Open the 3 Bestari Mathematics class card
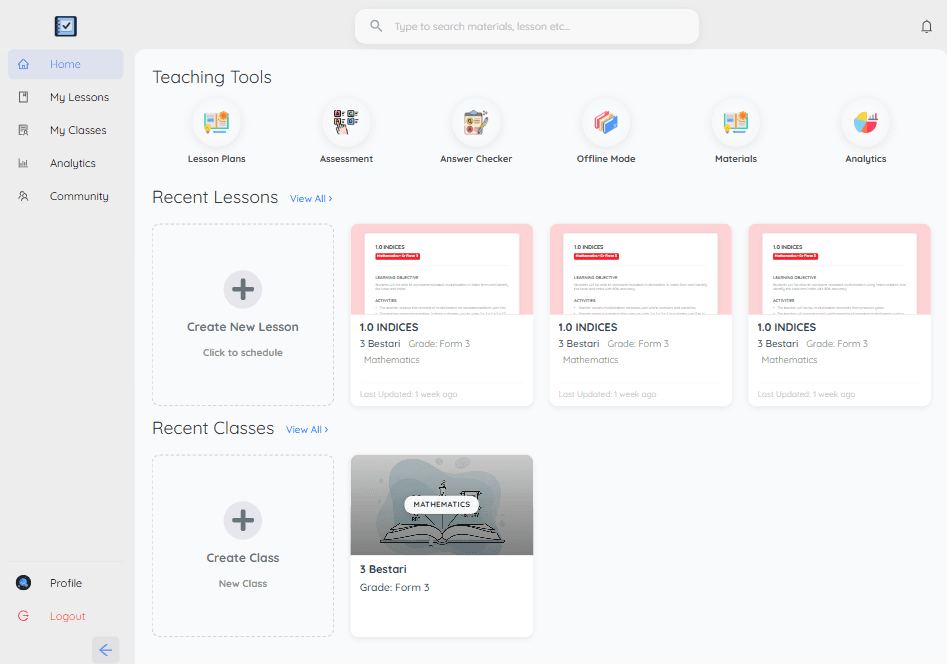The height and width of the screenshot is (664, 947). (x=441, y=545)
